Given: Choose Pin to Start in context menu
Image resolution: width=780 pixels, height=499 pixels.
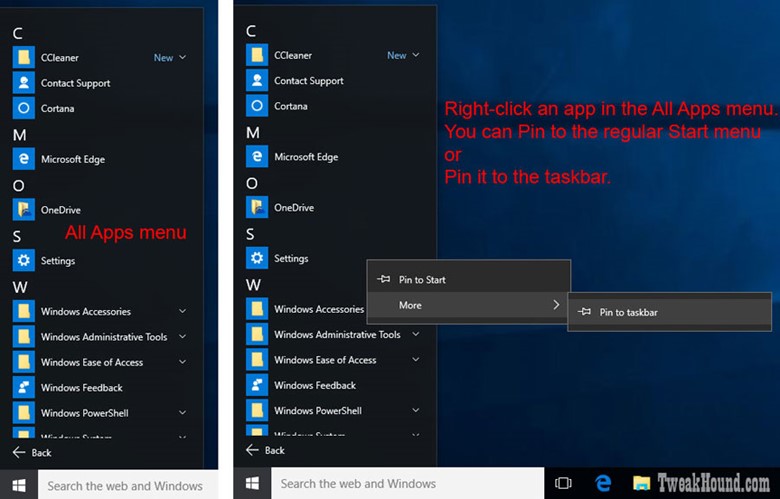Looking at the screenshot, I should click(469, 280).
